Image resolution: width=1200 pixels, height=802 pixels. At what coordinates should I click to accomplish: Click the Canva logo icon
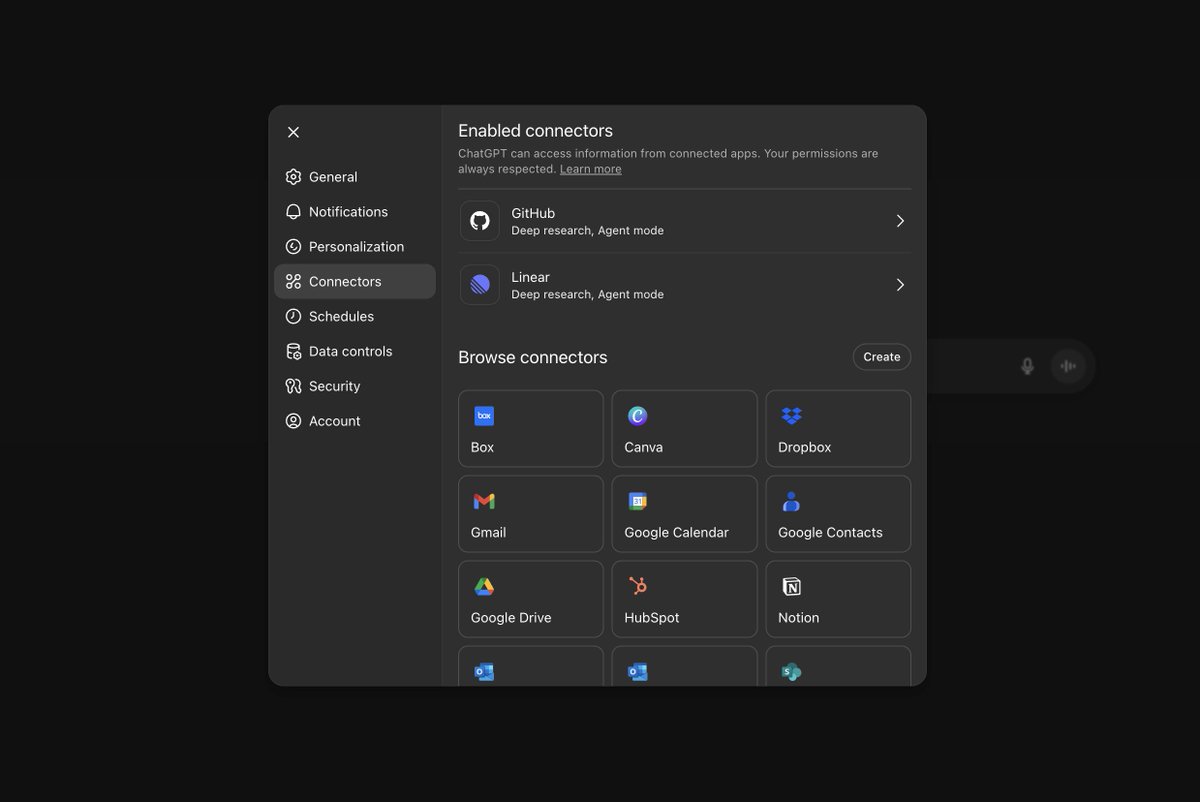coord(637,416)
